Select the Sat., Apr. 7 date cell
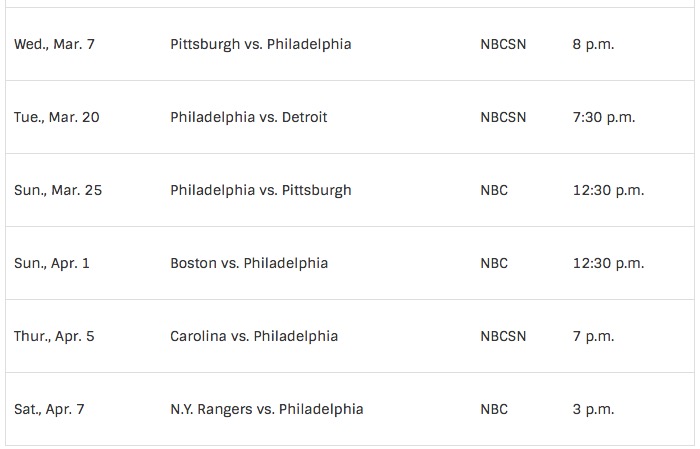This screenshot has height=449, width=700. [49, 409]
